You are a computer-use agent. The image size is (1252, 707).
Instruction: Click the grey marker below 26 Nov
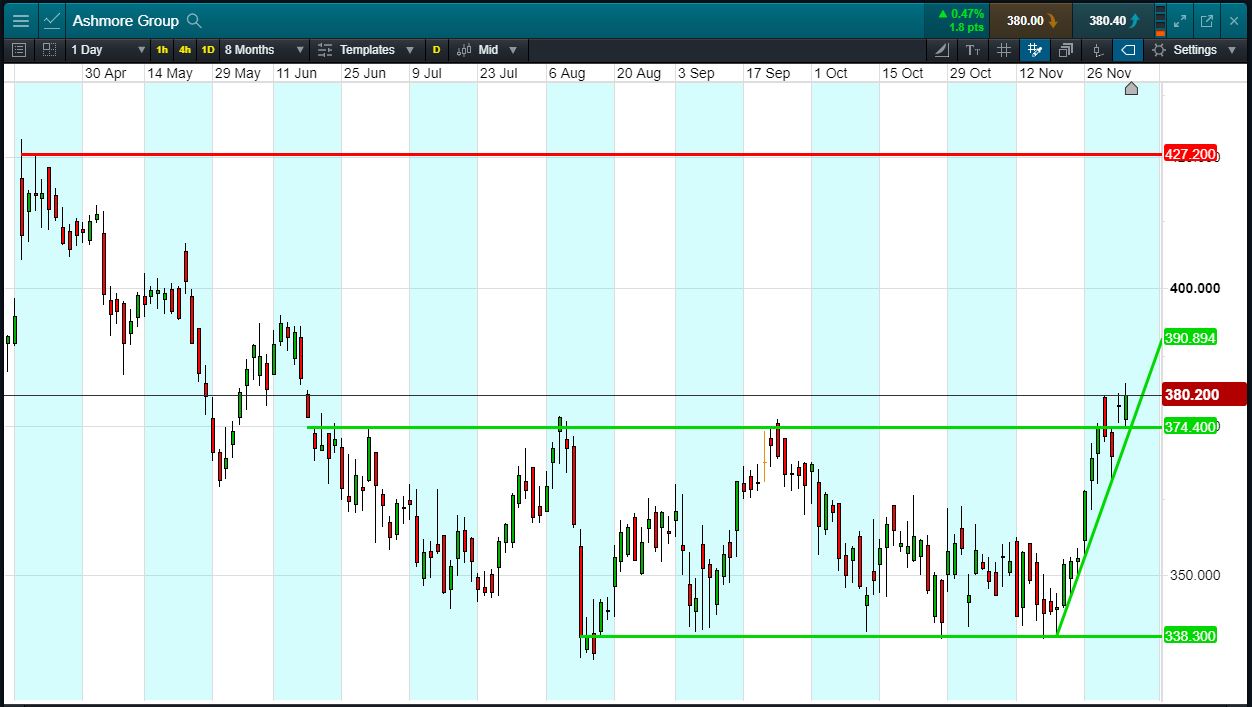[1131, 89]
